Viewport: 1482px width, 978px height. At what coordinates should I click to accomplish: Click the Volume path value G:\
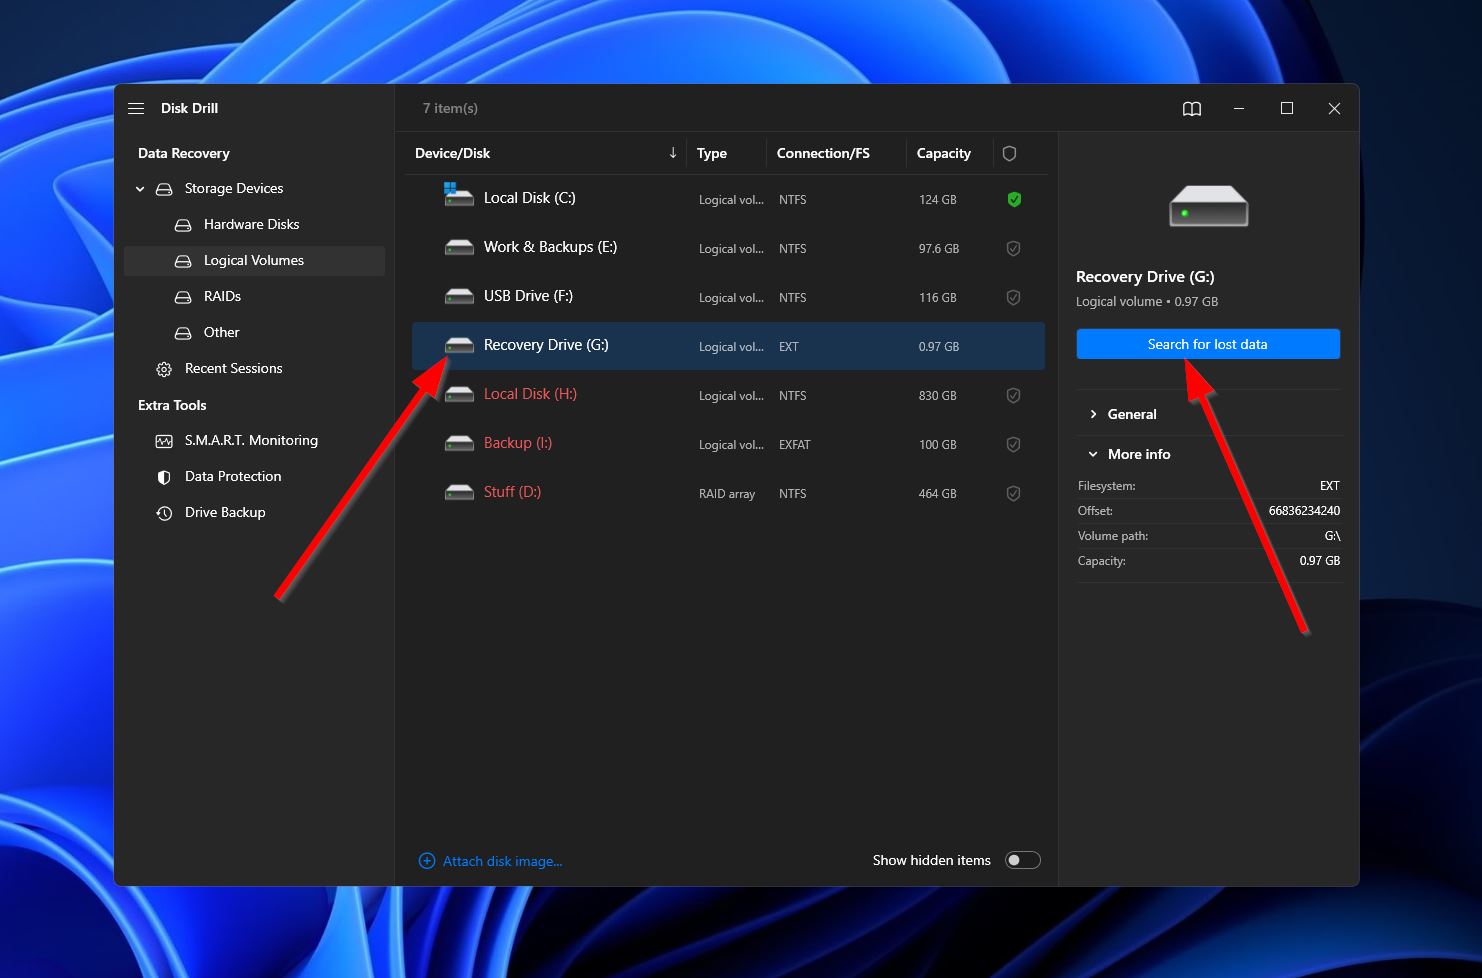(1332, 536)
